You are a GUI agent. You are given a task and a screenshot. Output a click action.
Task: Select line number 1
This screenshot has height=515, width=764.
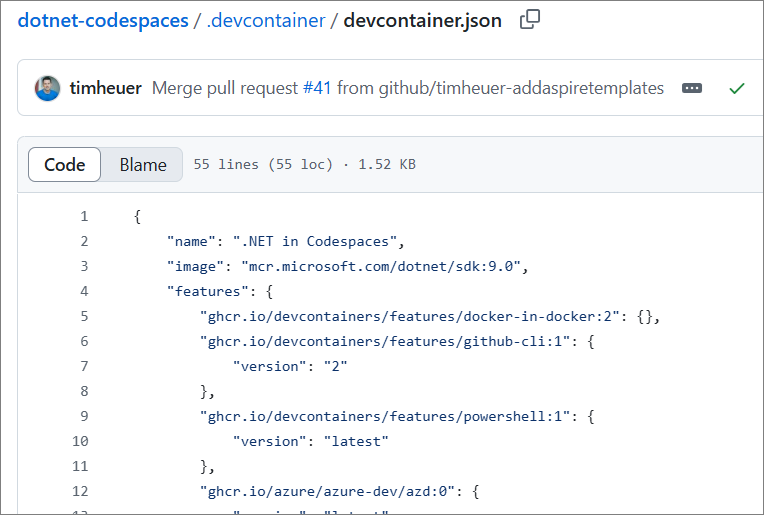[84, 216]
